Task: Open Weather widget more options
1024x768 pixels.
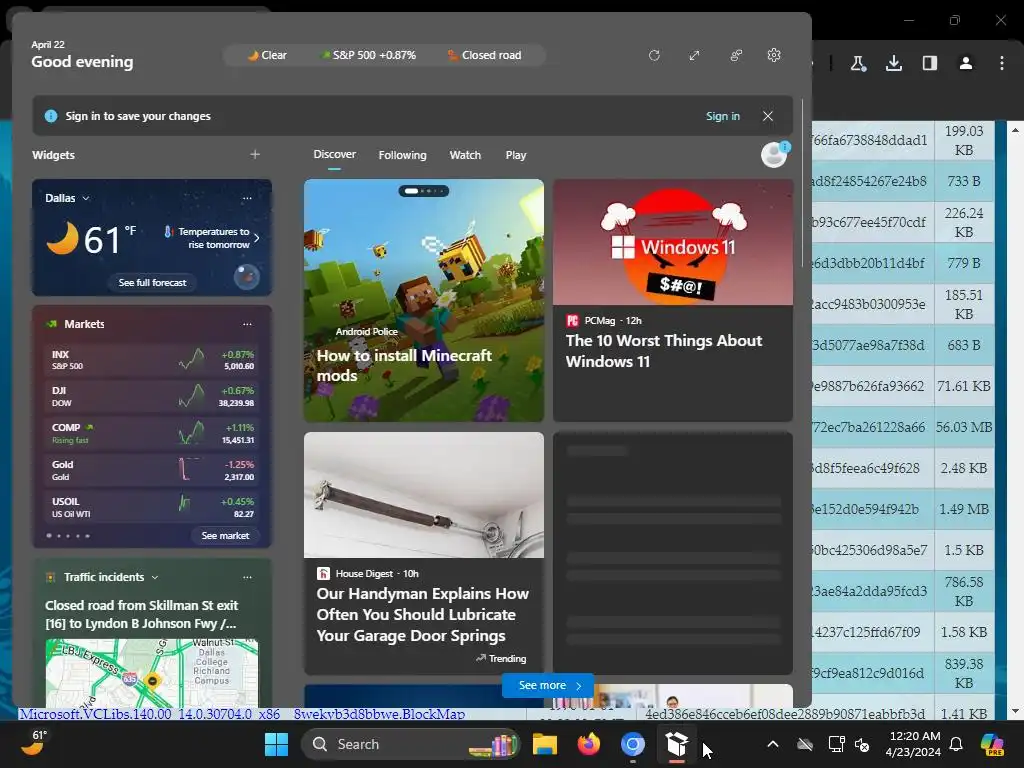Action: [247, 198]
